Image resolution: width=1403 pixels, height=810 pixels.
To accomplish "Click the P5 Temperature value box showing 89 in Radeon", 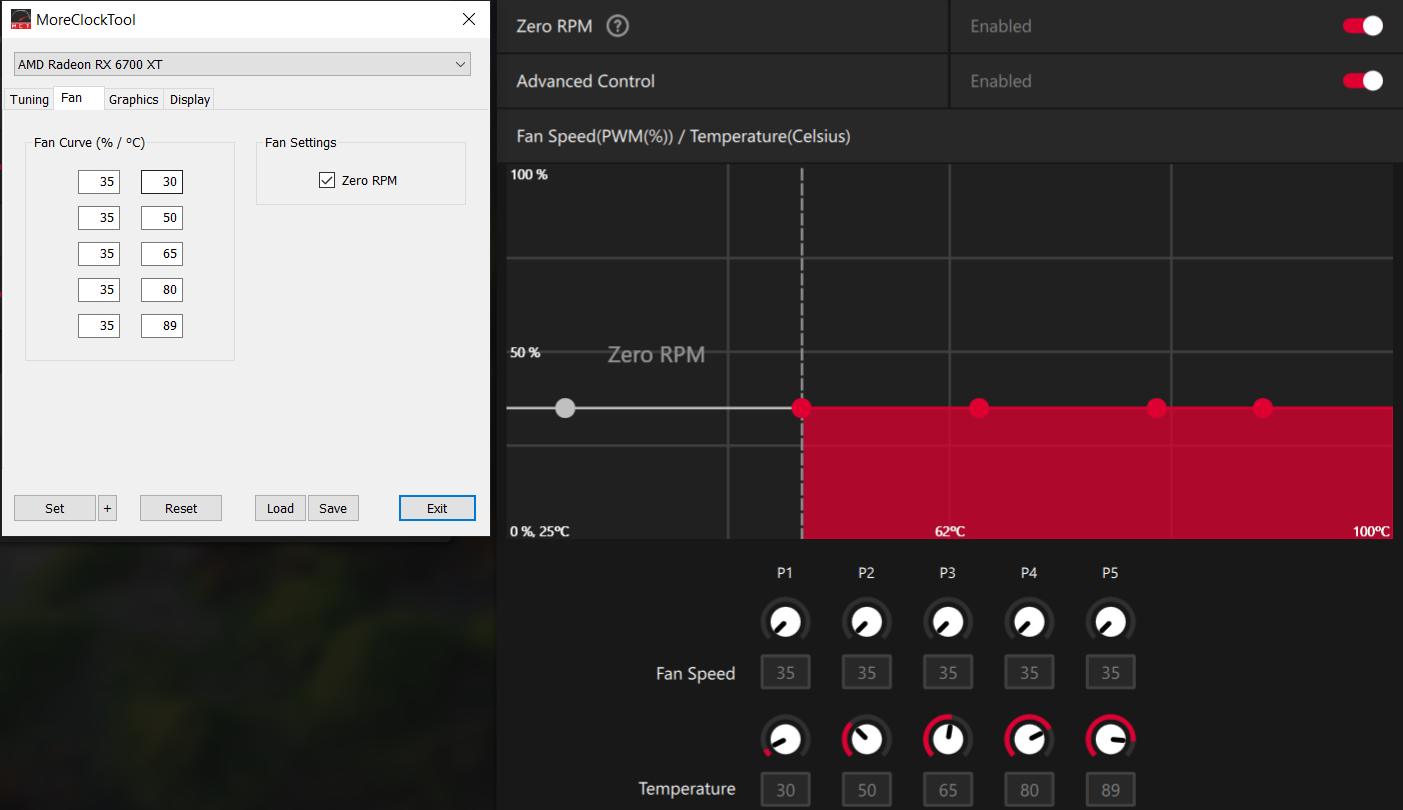I will [1110, 790].
